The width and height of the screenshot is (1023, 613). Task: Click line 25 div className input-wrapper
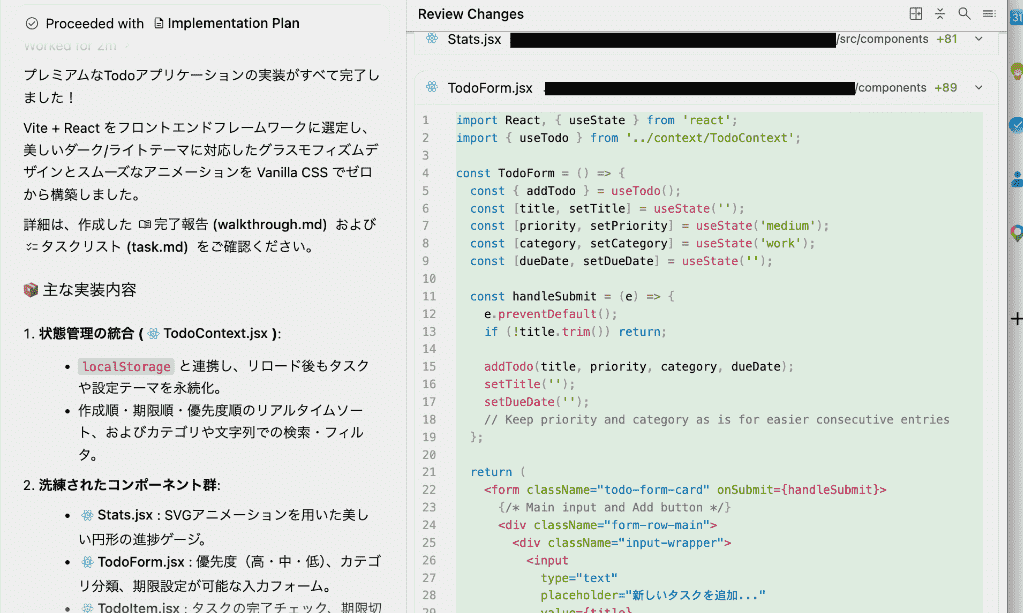[622, 543]
